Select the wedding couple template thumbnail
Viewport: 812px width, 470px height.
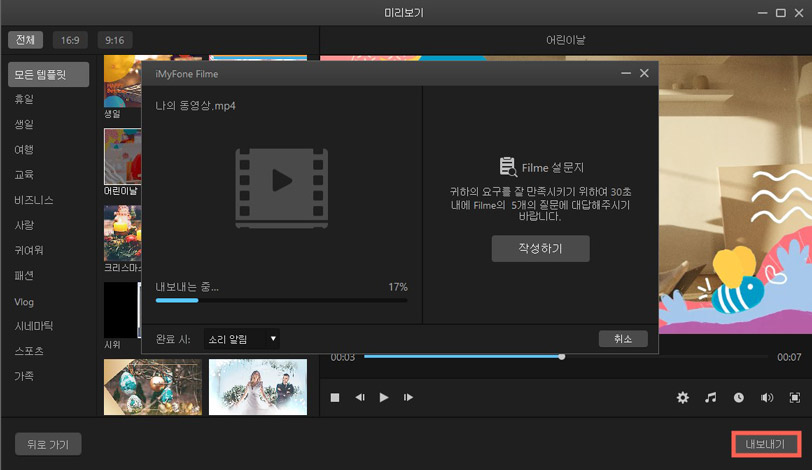258,387
